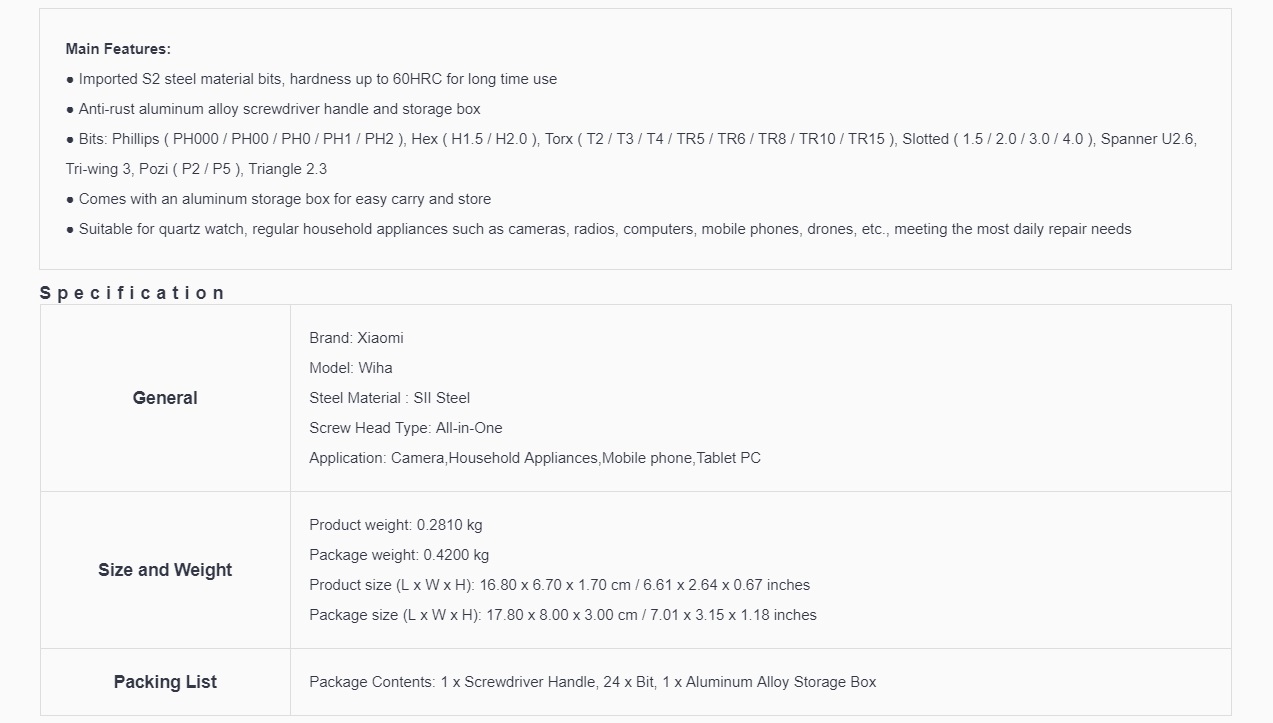Click the Anti-rust aluminum alloy handle bullet

tap(273, 109)
